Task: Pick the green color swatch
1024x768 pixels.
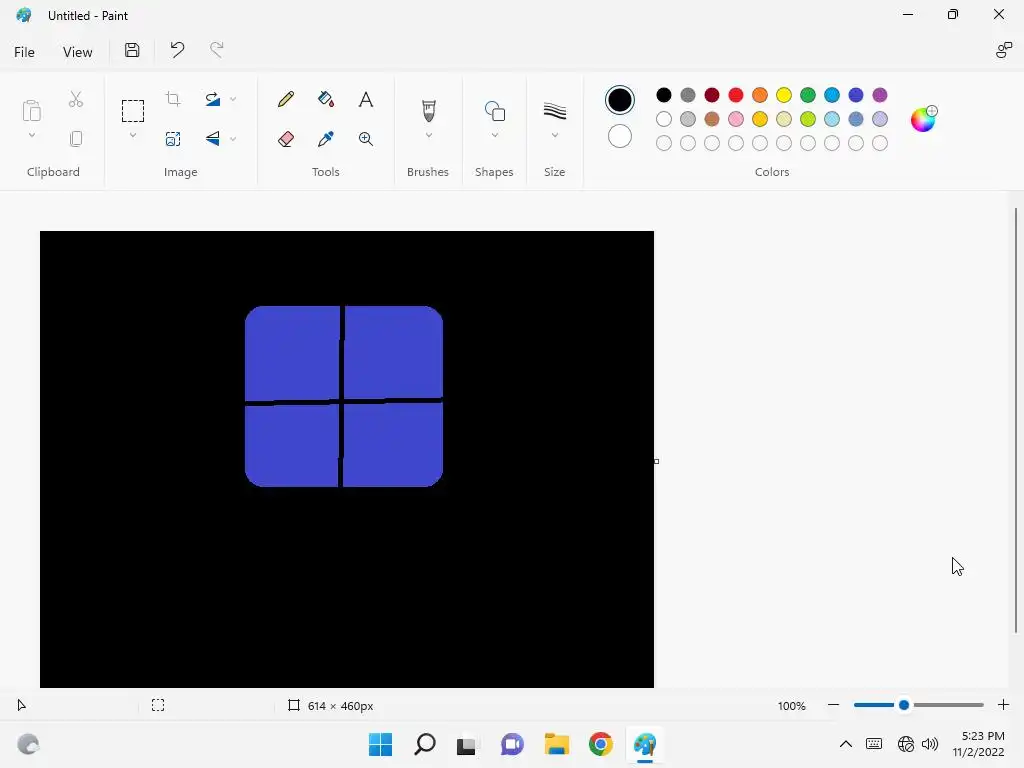Action: pos(808,95)
